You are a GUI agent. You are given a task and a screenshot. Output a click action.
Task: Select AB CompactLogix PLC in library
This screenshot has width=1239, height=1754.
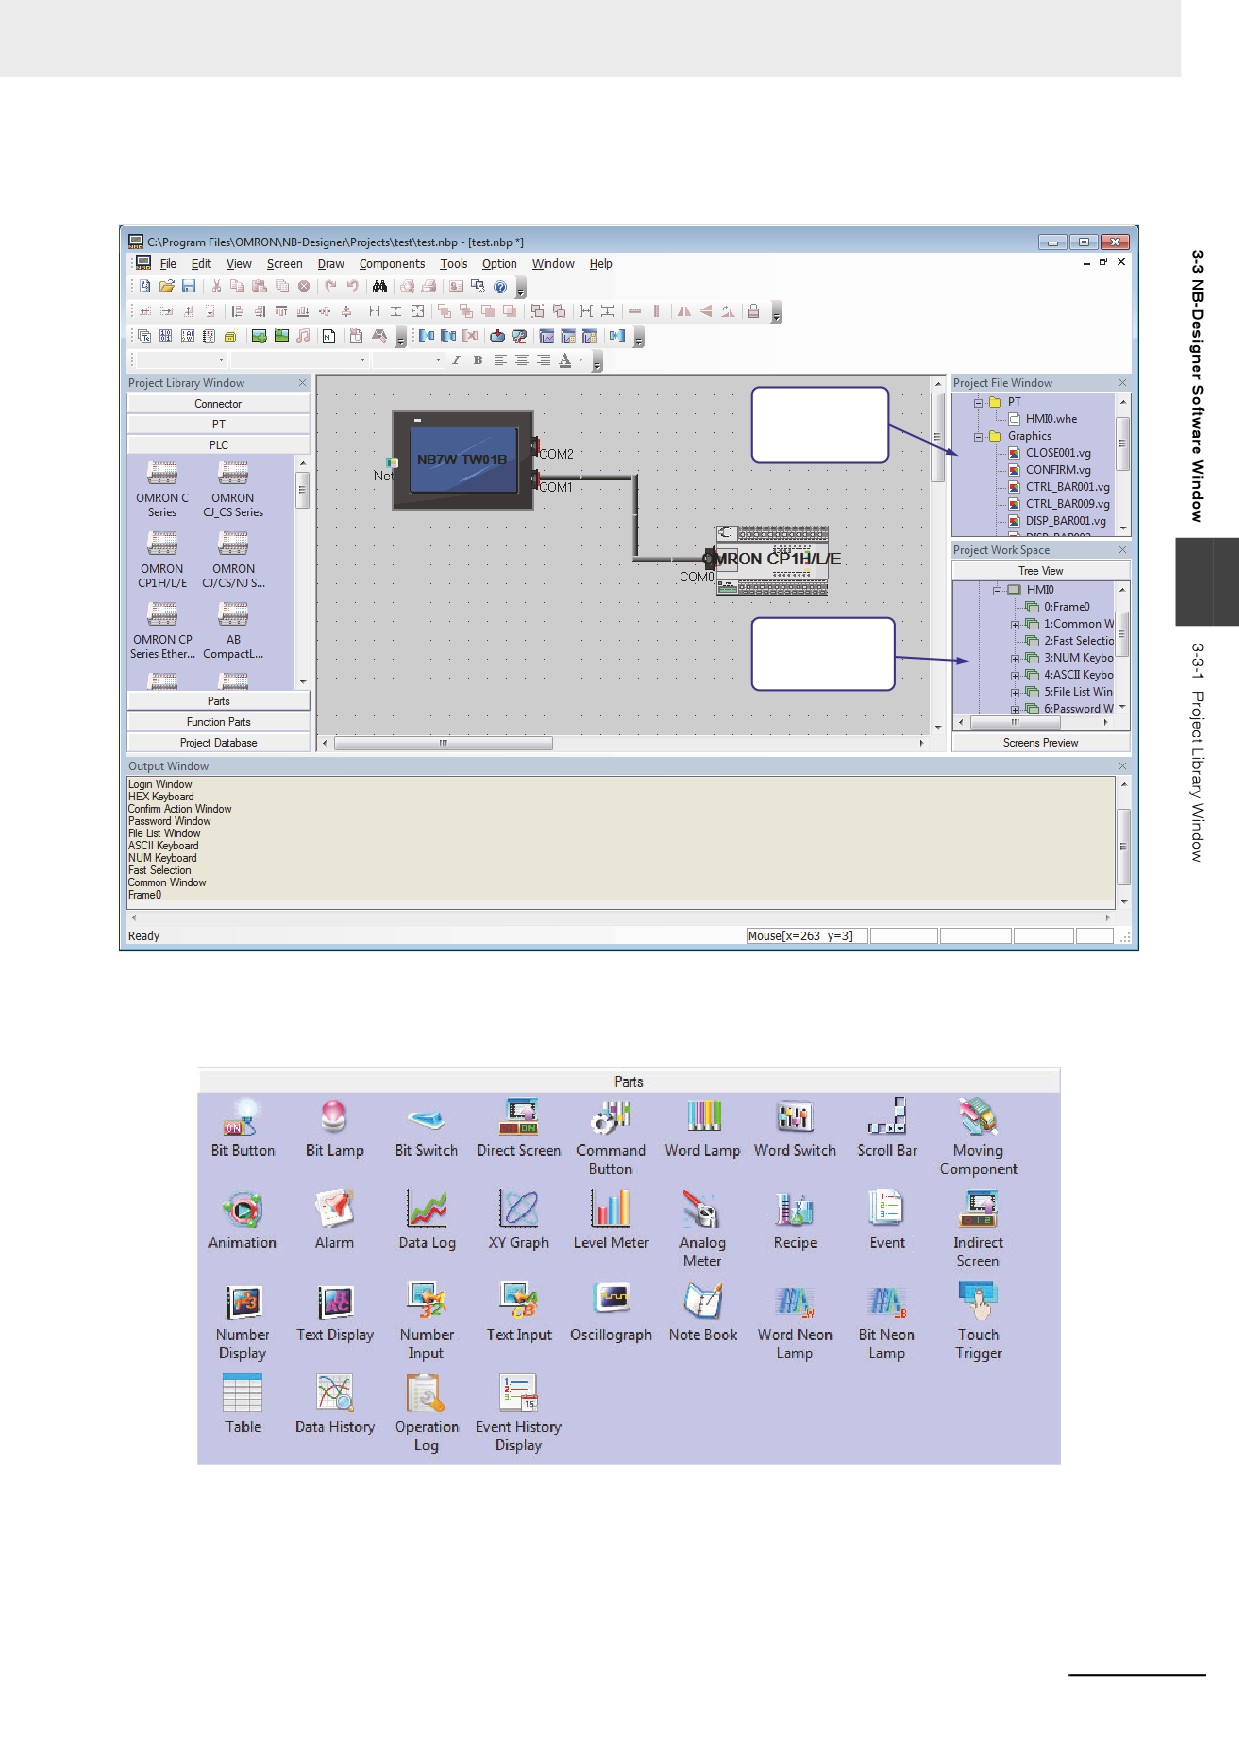pos(233,630)
